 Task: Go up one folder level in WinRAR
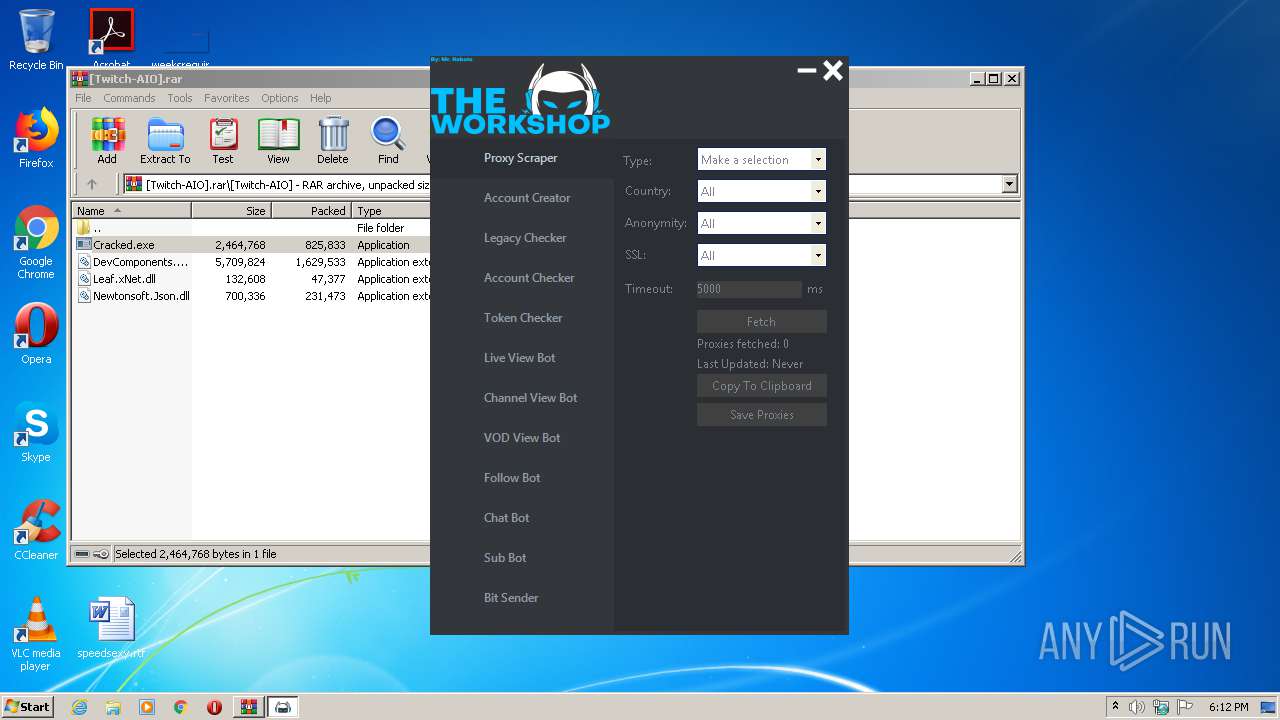pos(92,184)
